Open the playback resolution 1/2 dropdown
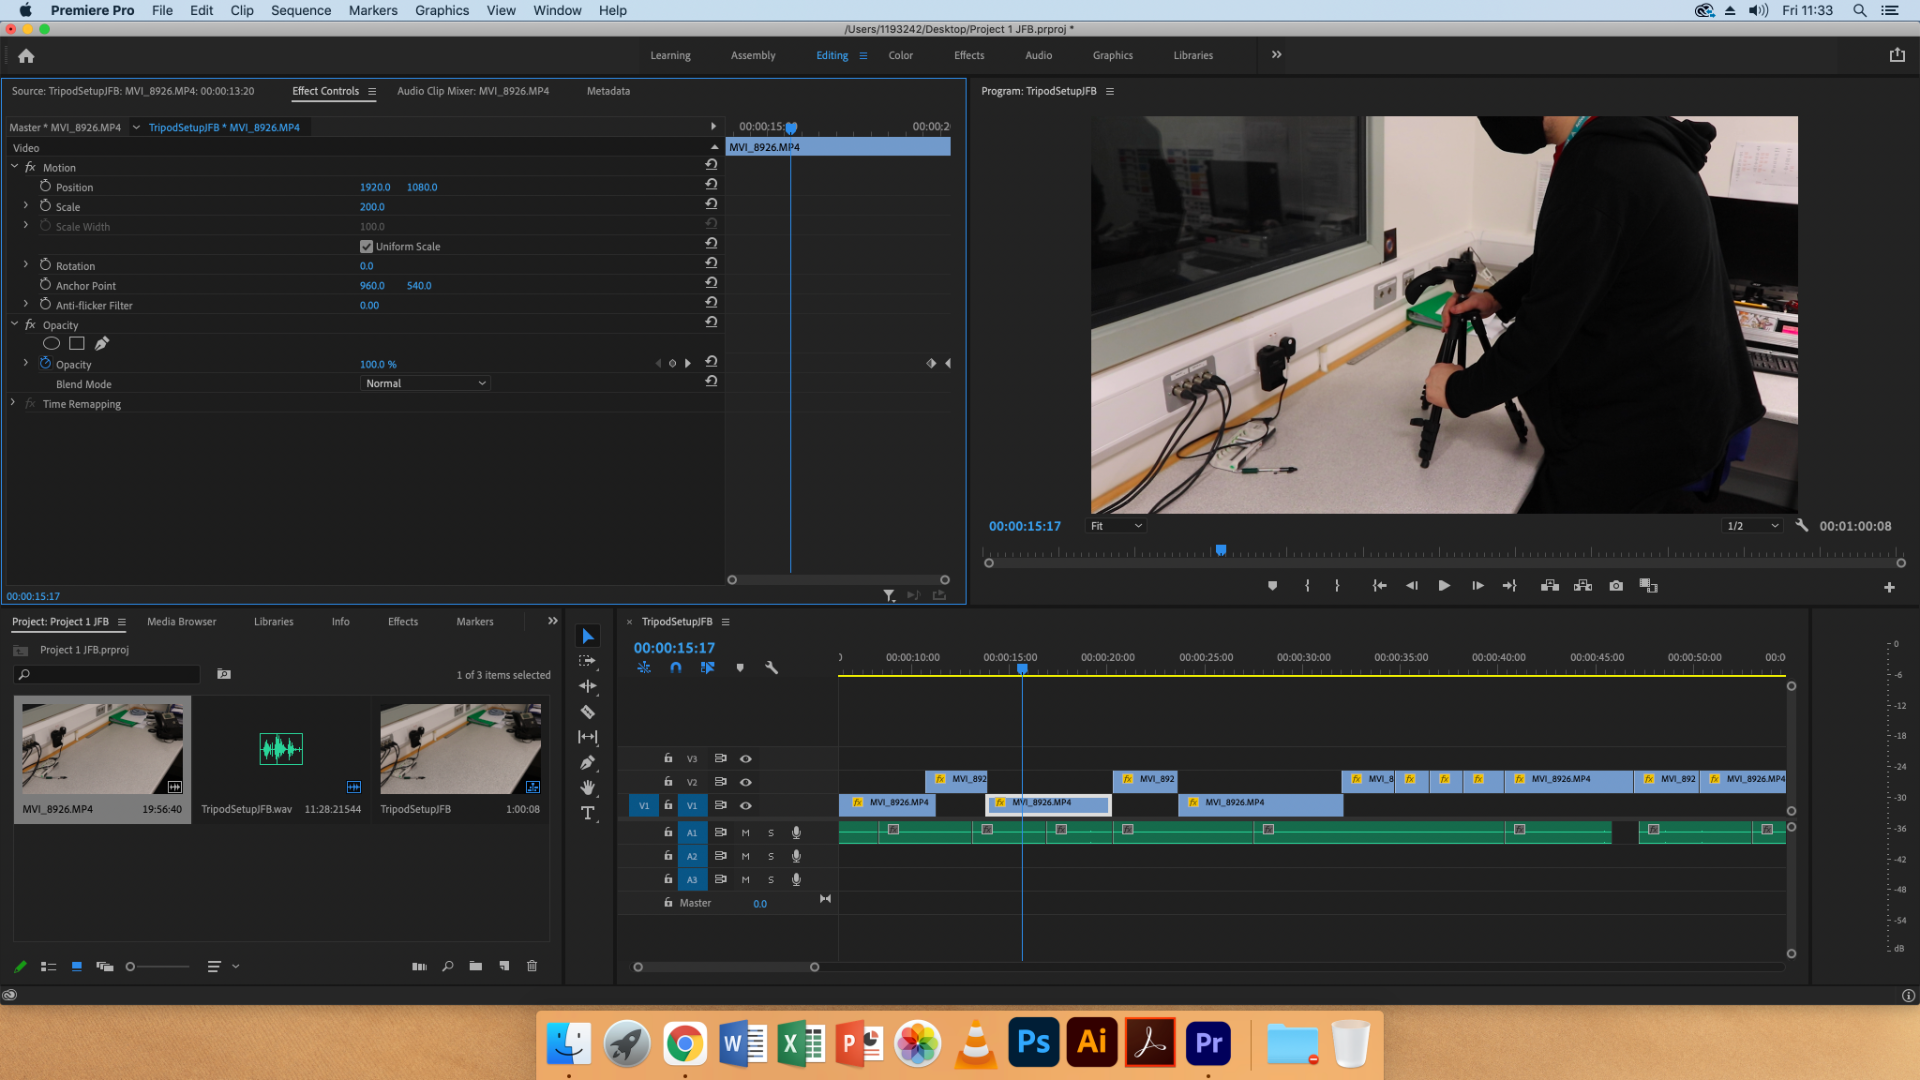Viewport: 1920px width, 1080px height. (1752, 525)
